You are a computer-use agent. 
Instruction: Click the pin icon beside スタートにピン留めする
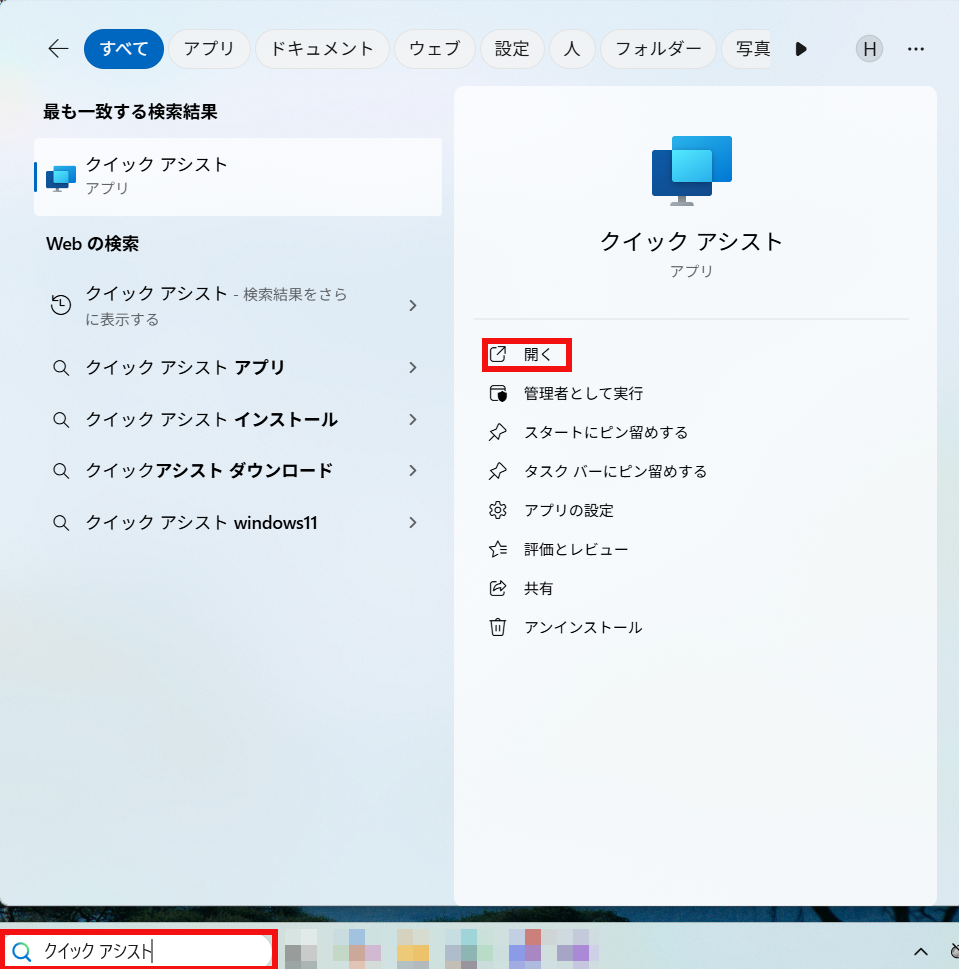point(498,432)
